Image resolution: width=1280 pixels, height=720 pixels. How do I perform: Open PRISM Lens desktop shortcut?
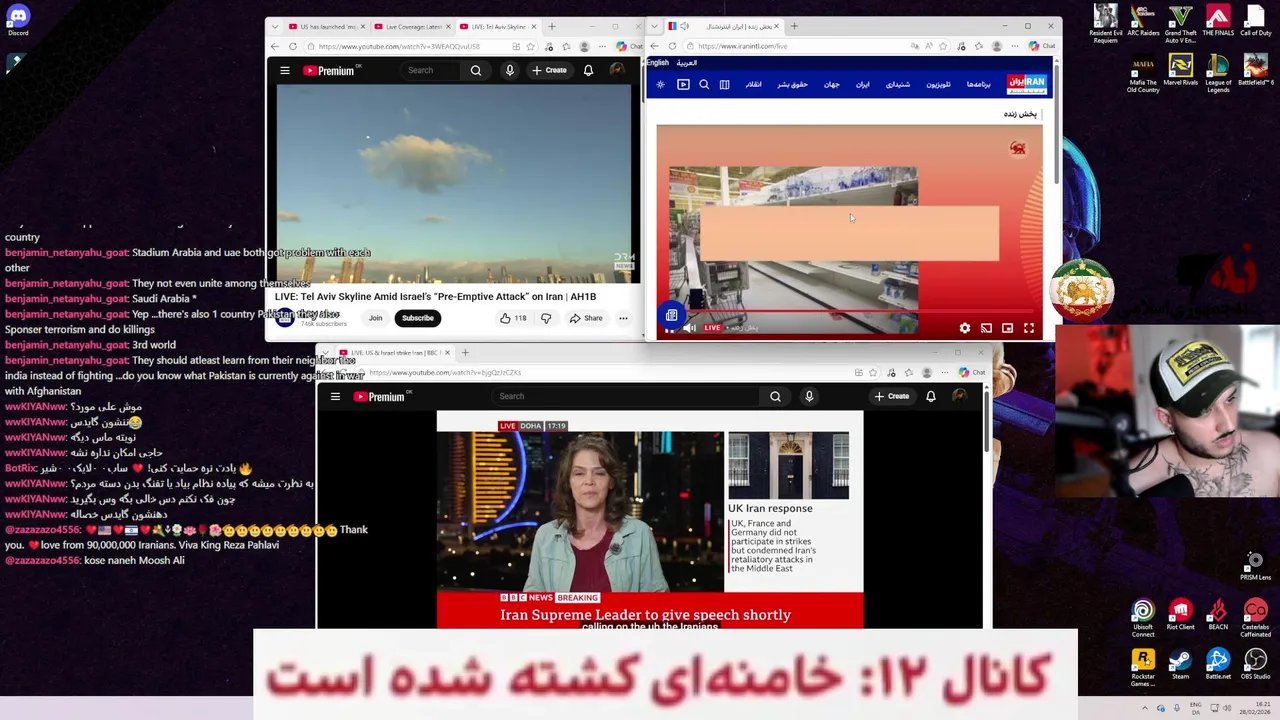(x=1255, y=565)
